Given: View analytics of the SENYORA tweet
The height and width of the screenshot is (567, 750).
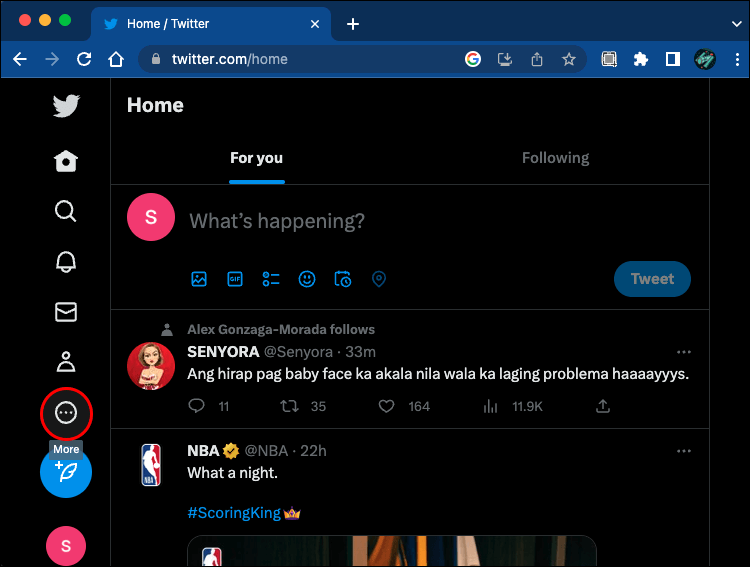Looking at the screenshot, I should coord(490,406).
